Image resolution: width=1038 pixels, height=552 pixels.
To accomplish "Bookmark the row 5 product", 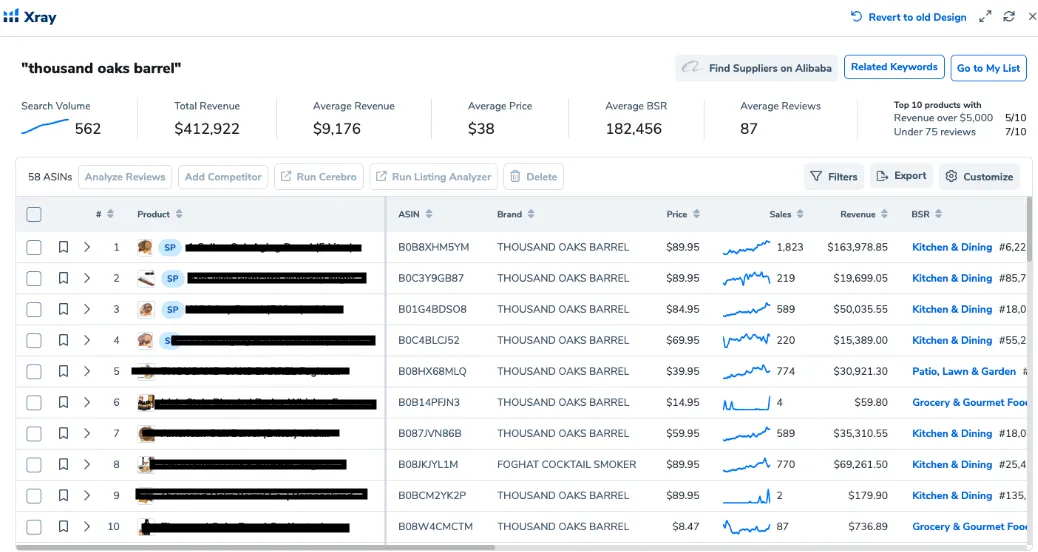I will click(63, 371).
